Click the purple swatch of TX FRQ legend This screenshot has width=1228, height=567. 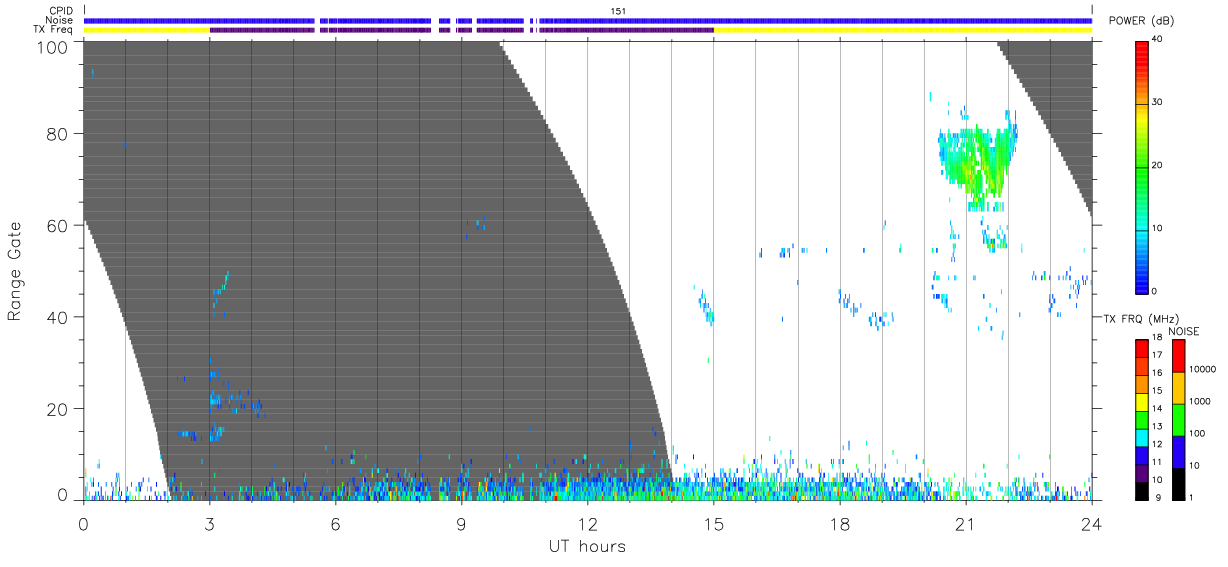[x=1143, y=474]
